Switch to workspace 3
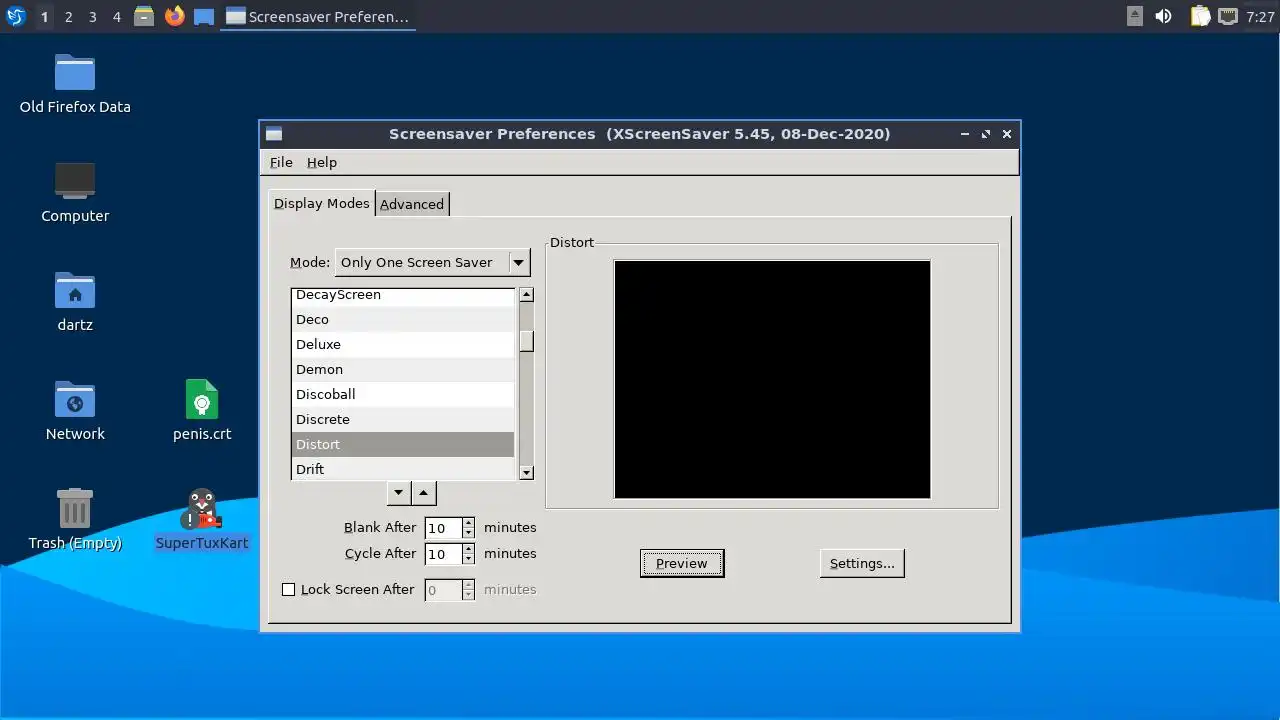Screen dimensions: 1280x720 tap(92, 16)
